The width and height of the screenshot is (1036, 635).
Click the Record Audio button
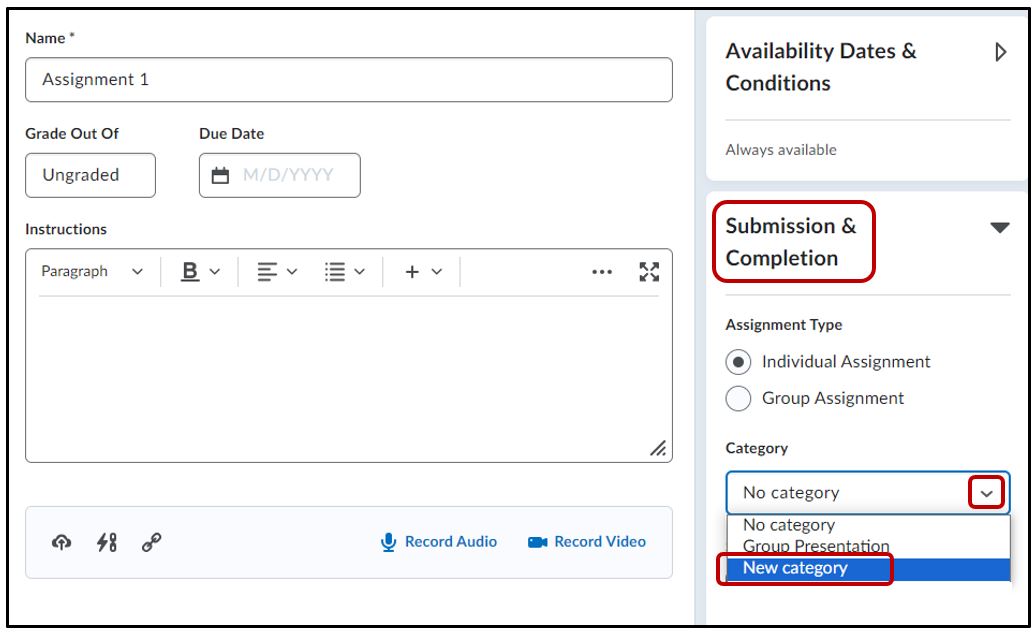(x=439, y=542)
